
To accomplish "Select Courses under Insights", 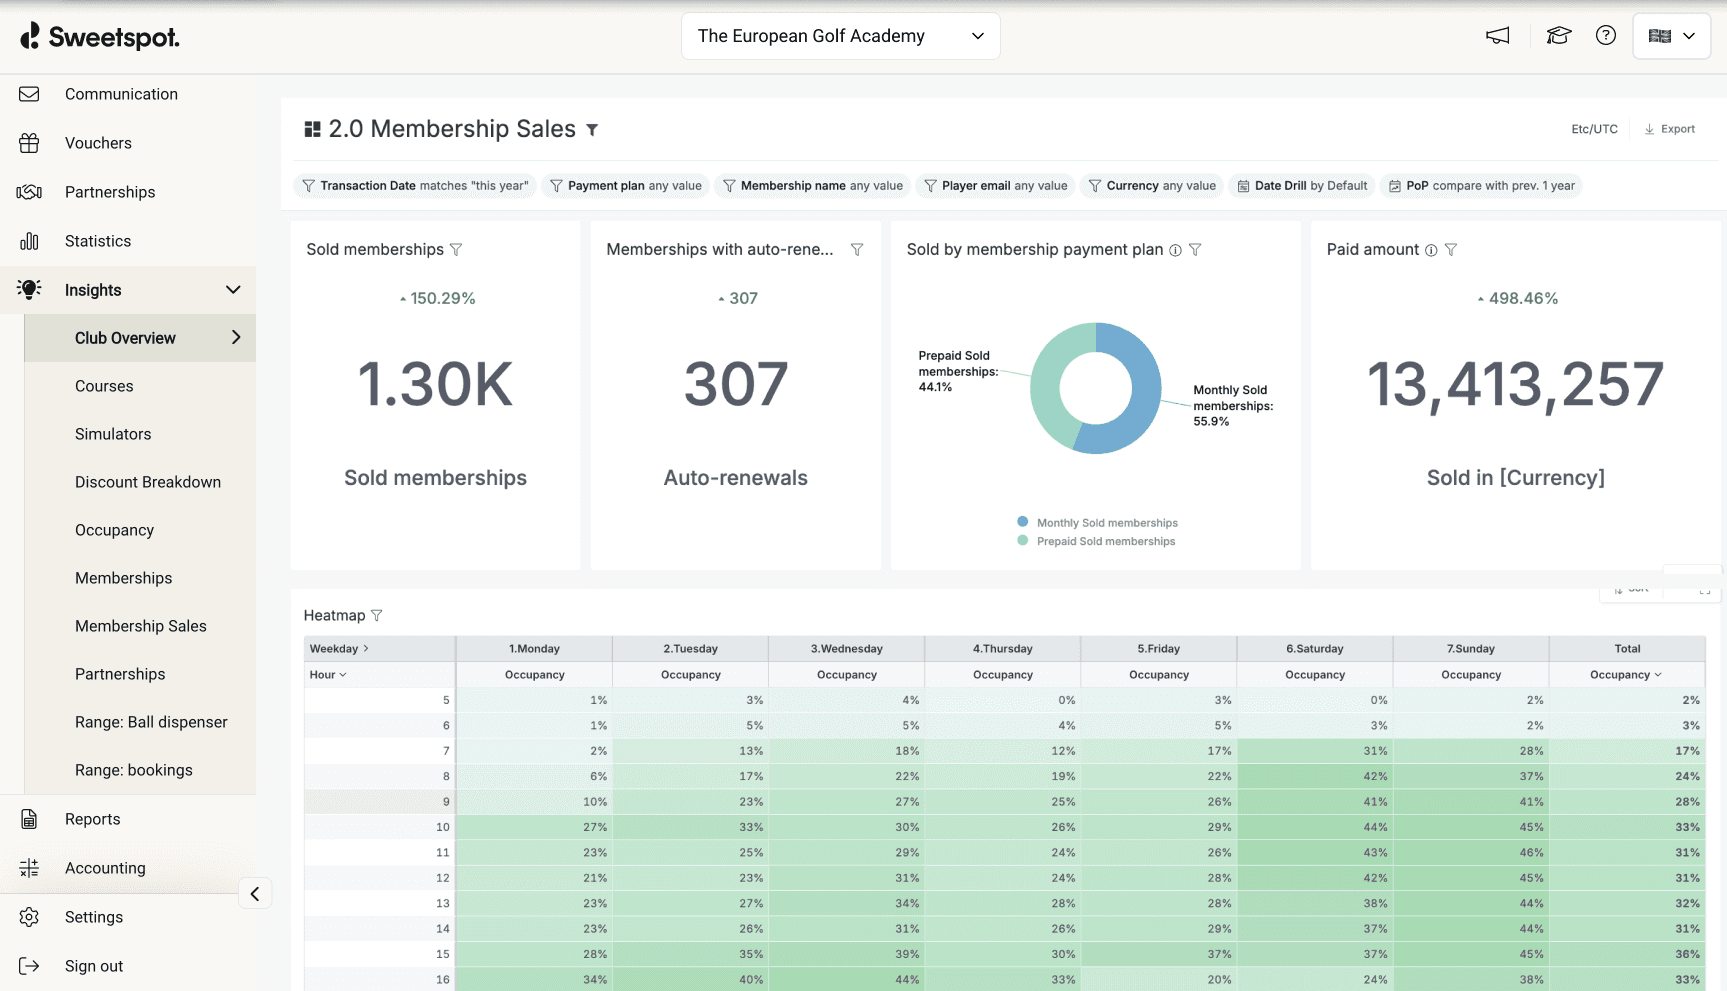I will (x=104, y=386).
